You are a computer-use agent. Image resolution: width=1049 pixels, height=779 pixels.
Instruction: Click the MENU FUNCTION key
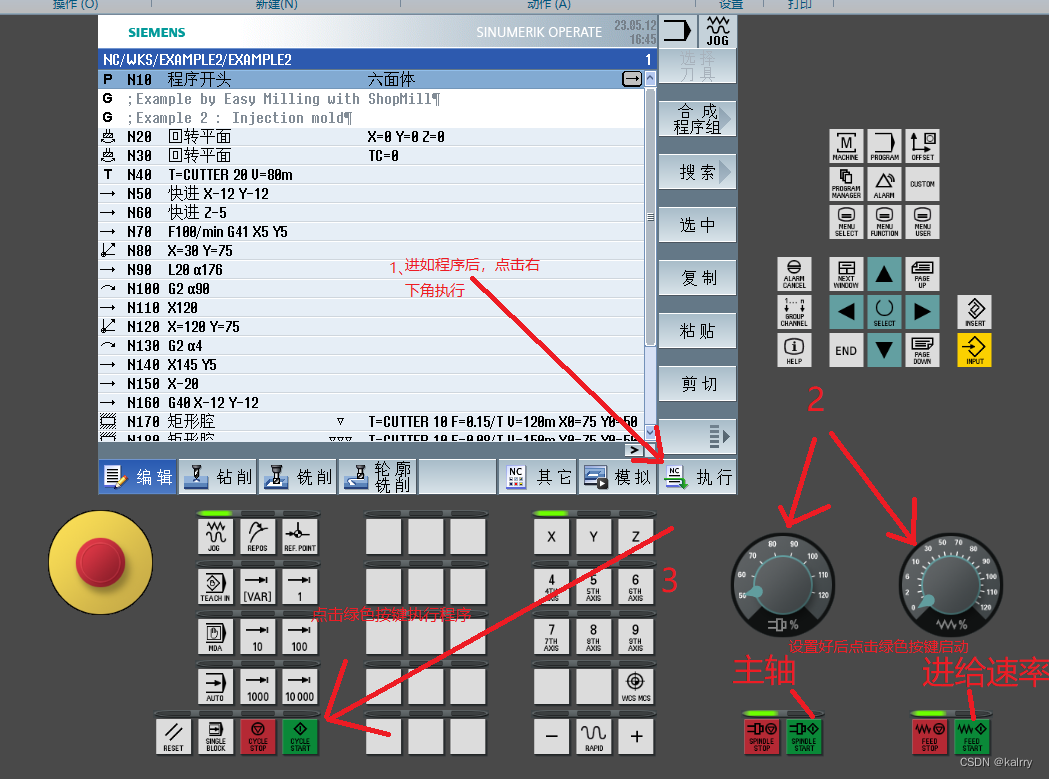point(884,222)
